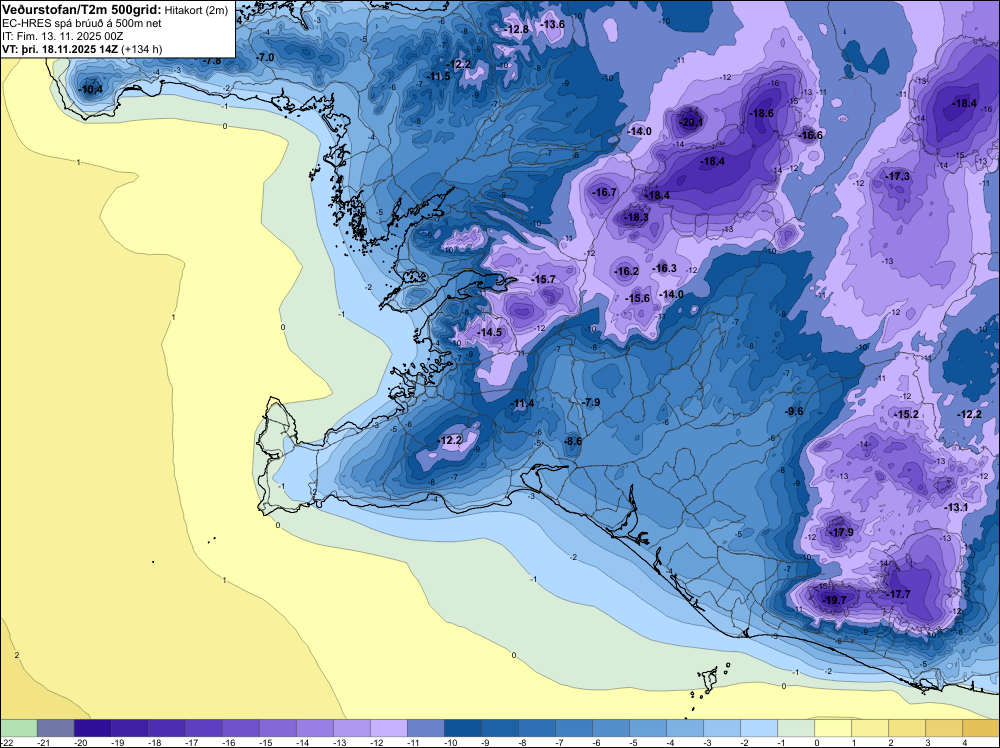Click the -18.6 temperature label

761,113
